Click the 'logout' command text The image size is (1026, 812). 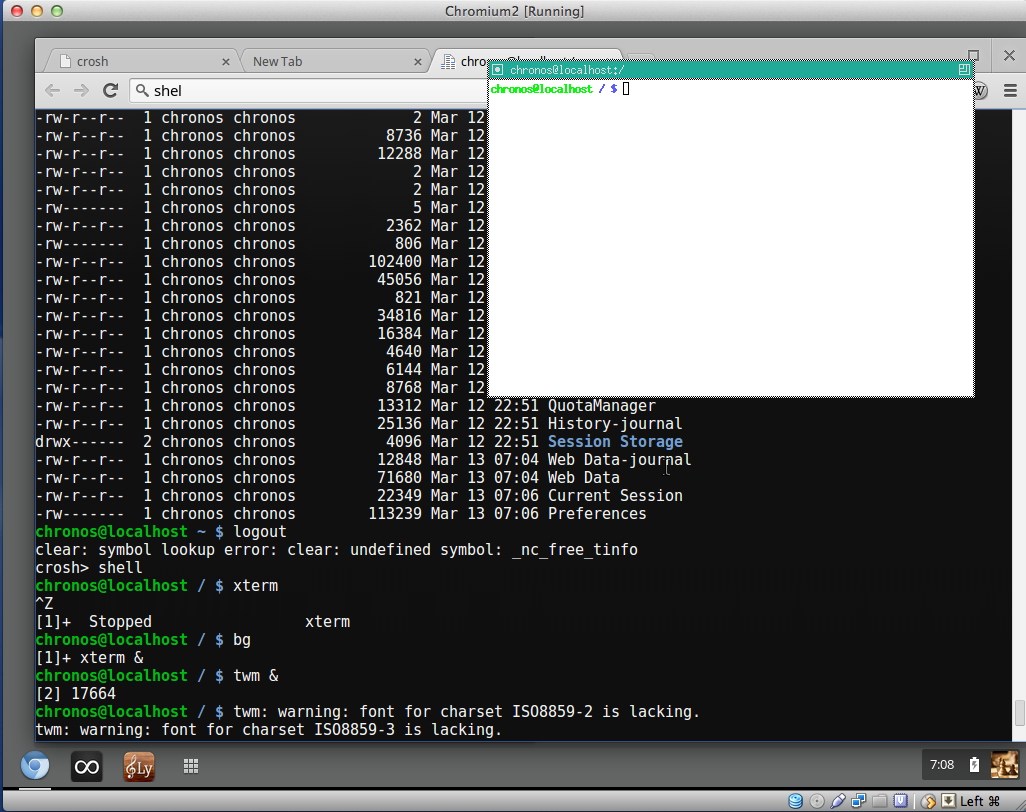click(x=260, y=531)
